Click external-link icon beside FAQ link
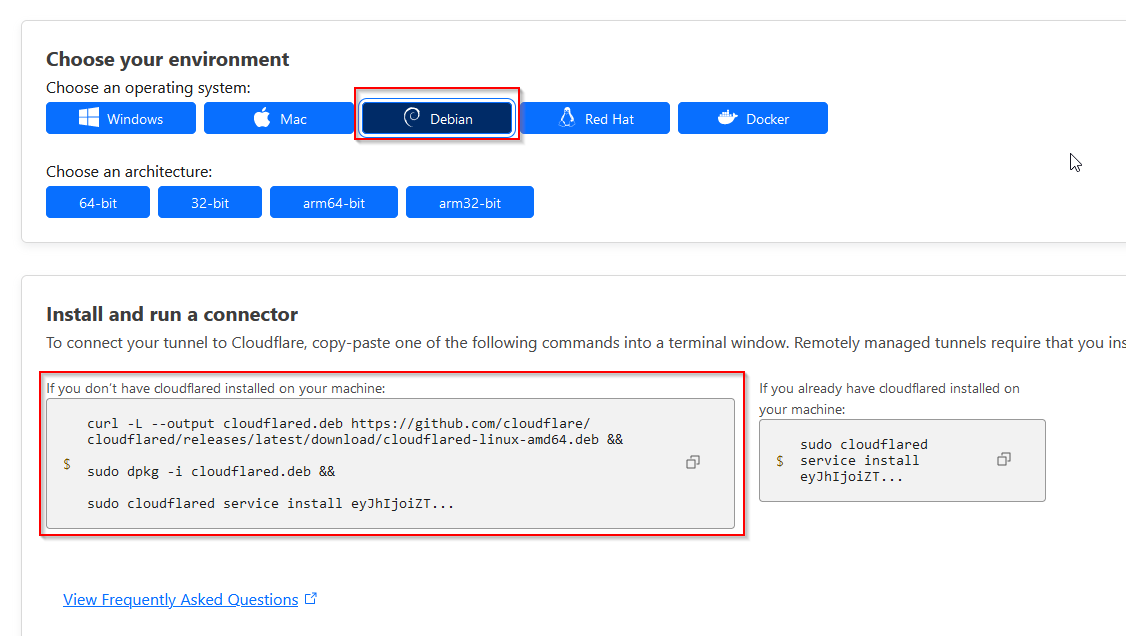Viewport: 1126px width, 636px height. [x=311, y=599]
